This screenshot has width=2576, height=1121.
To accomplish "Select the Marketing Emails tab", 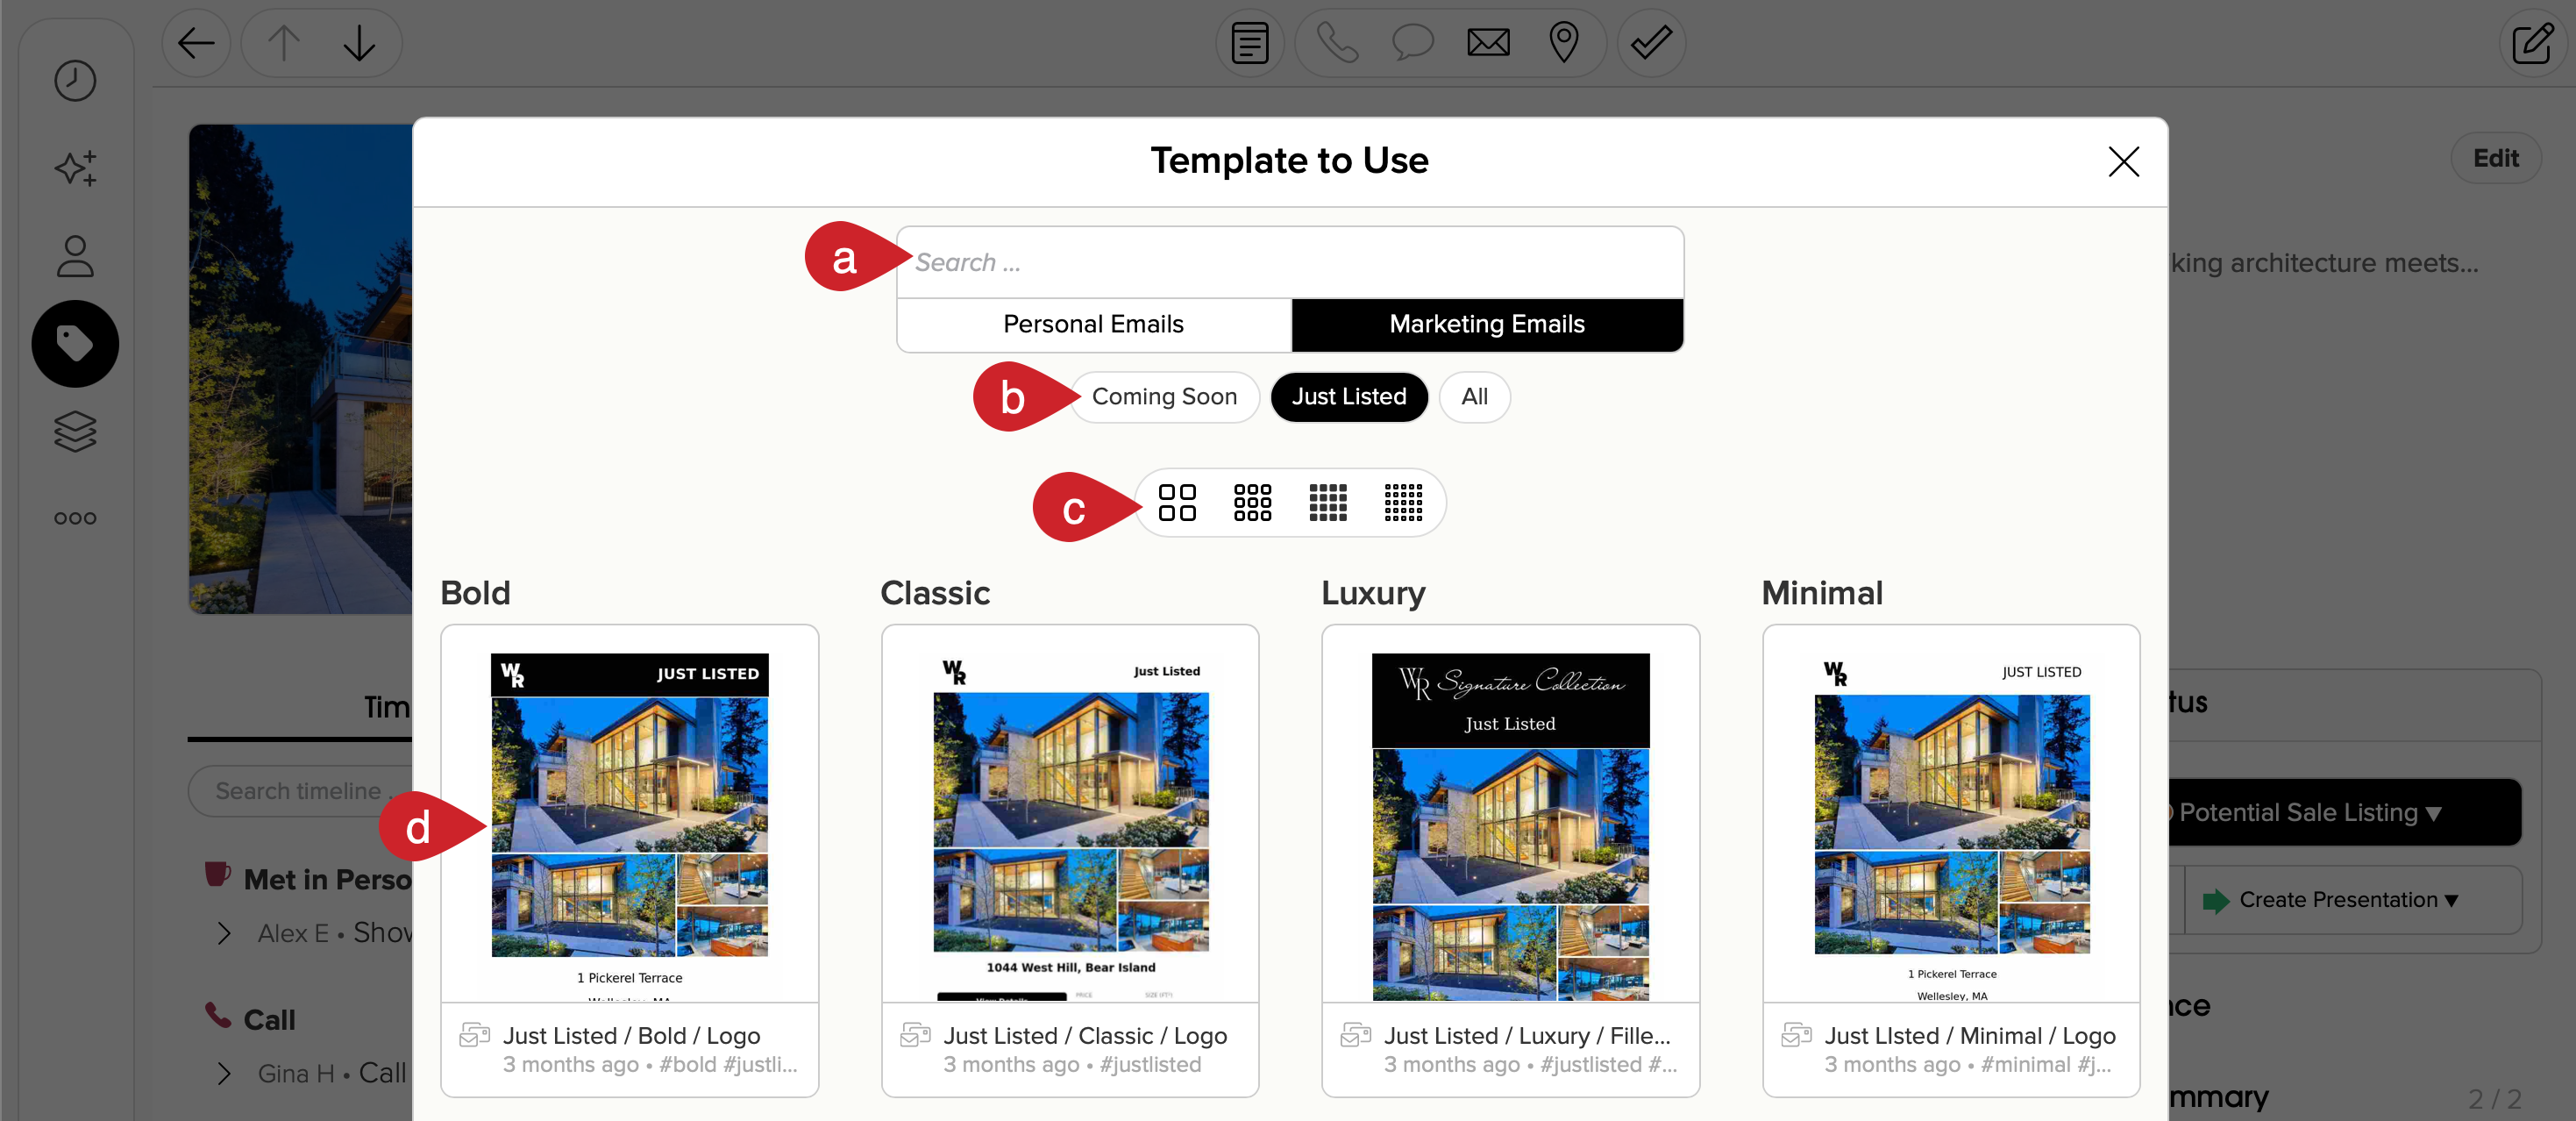I will (1487, 324).
